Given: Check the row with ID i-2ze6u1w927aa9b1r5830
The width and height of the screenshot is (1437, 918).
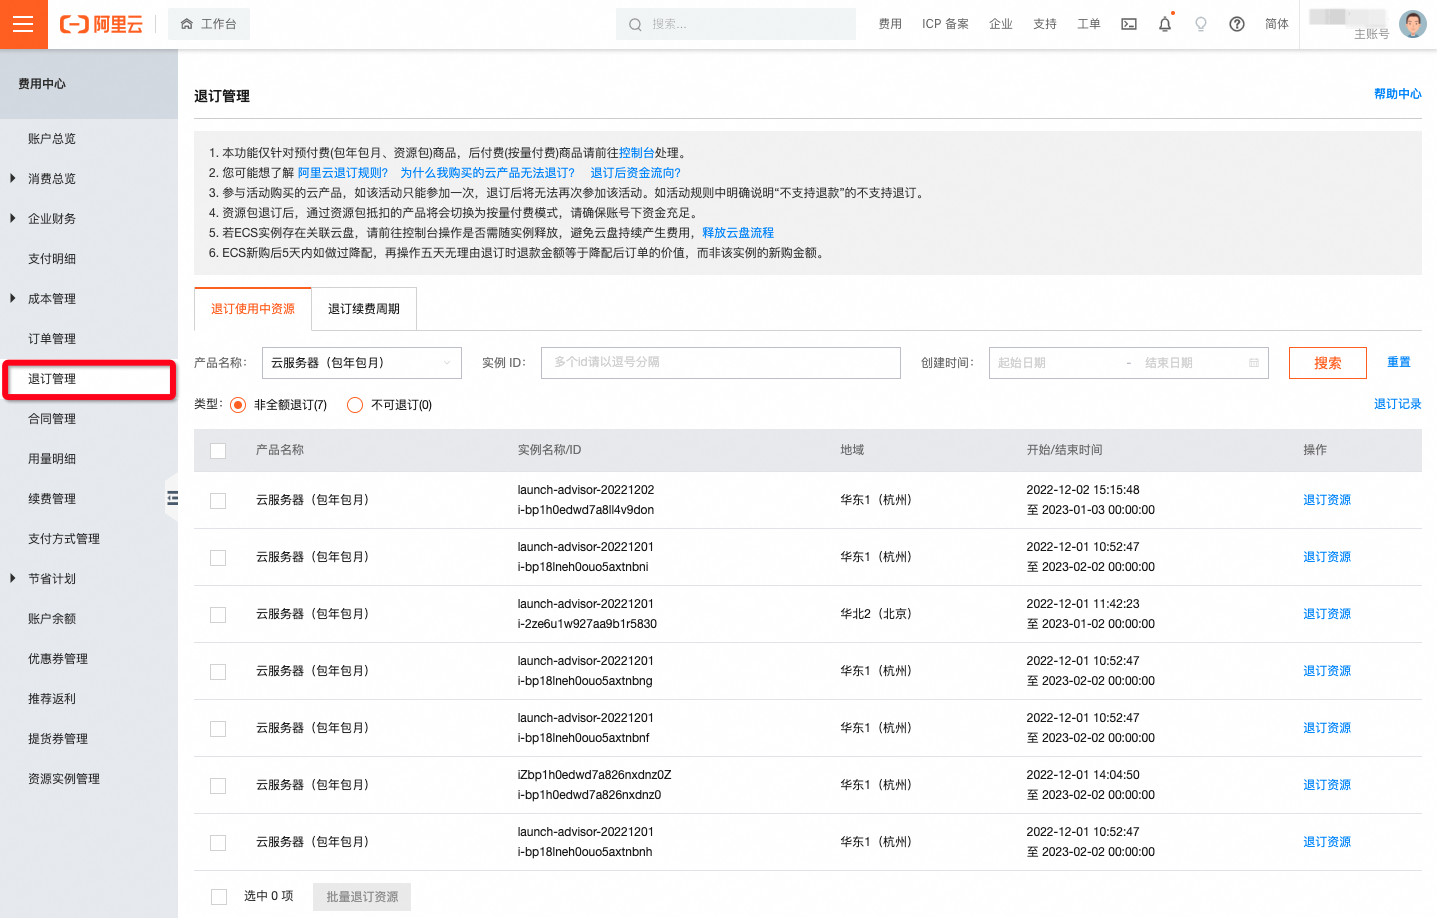Looking at the screenshot, I should (218, 615).
